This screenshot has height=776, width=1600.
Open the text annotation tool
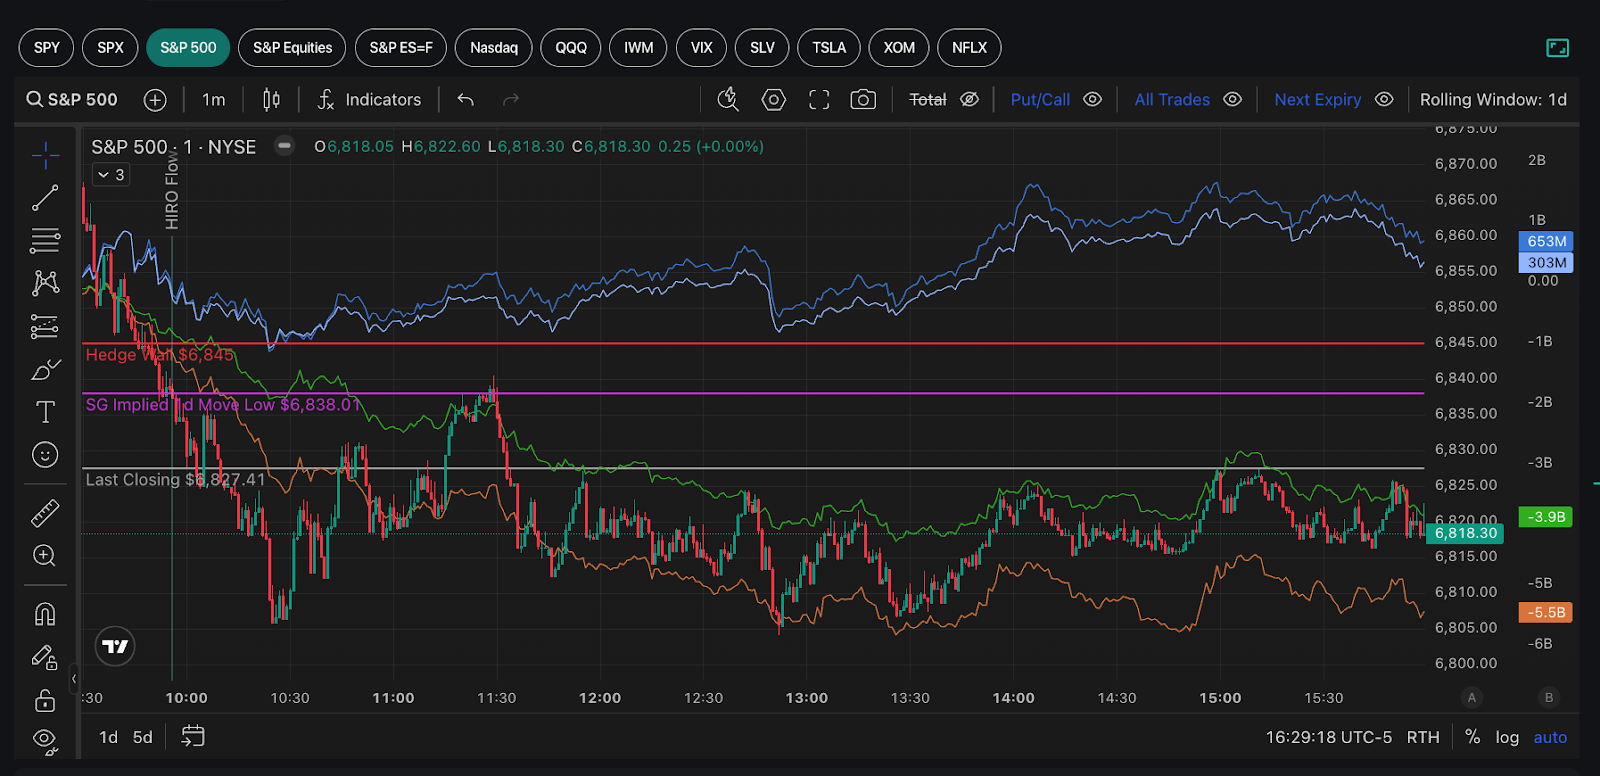click(45, 412)
